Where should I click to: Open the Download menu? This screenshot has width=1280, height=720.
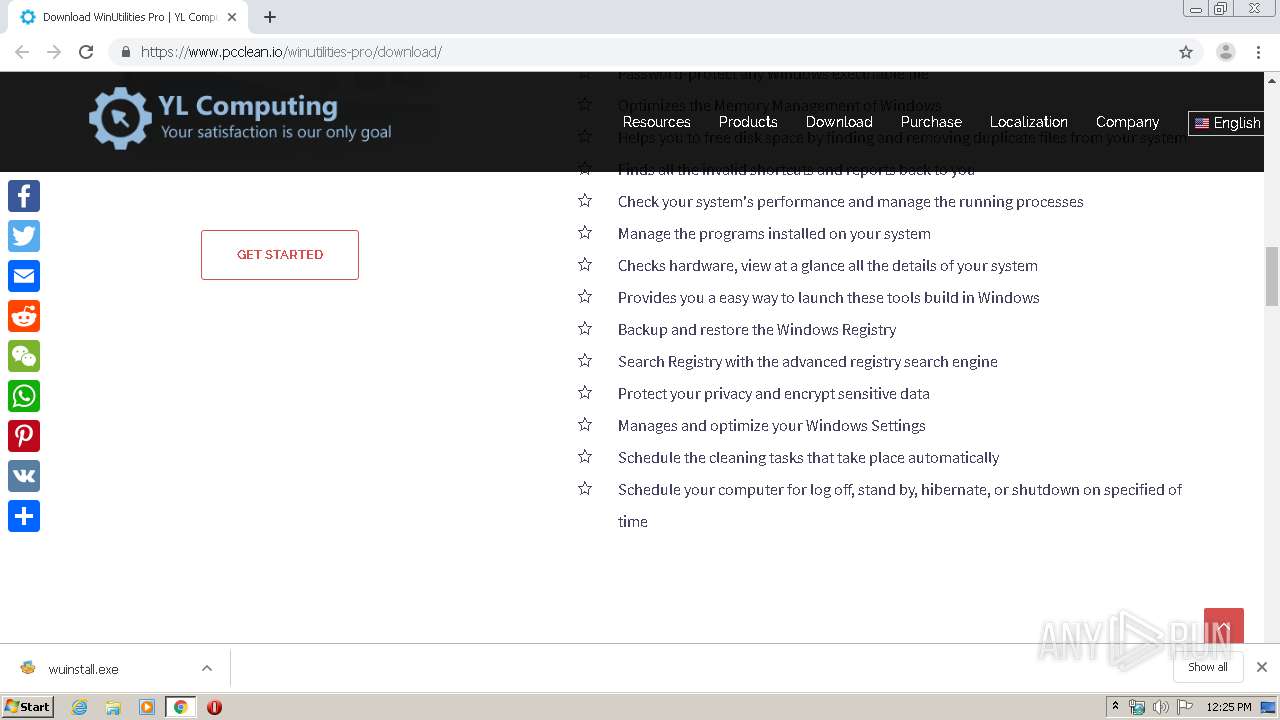tap(839, 122)
